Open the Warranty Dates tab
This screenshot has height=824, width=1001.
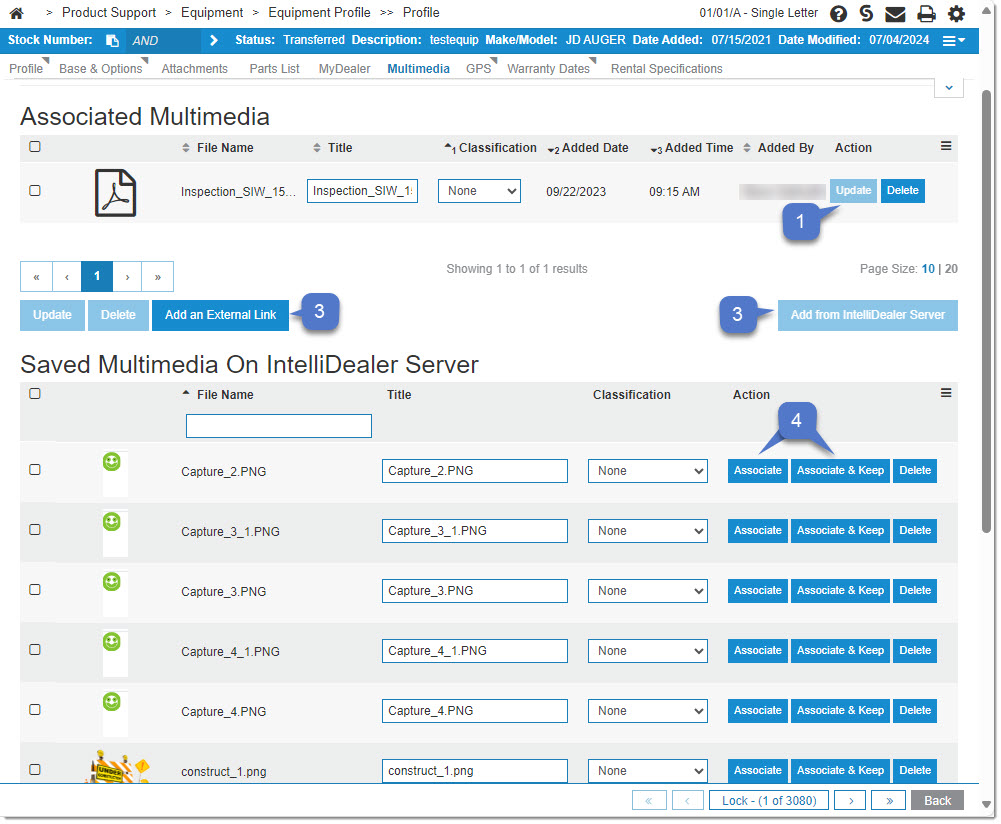pyautogui.click(x=548, y=69)
